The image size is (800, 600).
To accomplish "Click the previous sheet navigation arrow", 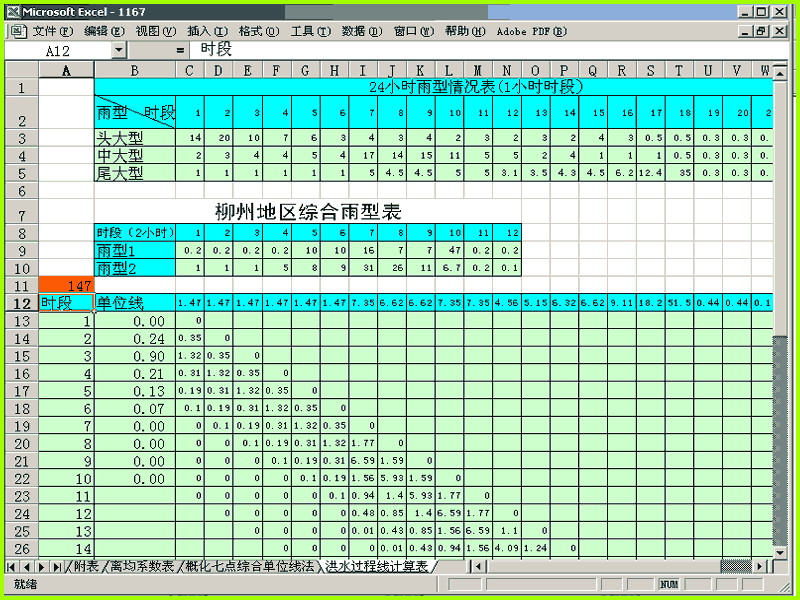I will [x=27, y=566].
